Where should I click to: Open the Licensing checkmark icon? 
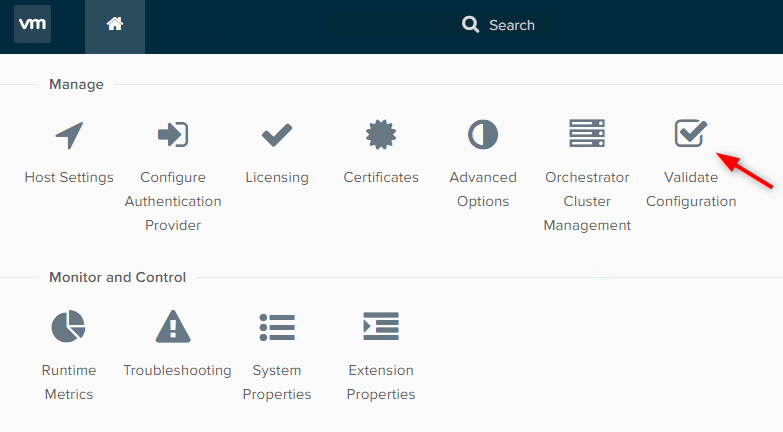pyautogui.click(x=277, y=135)
